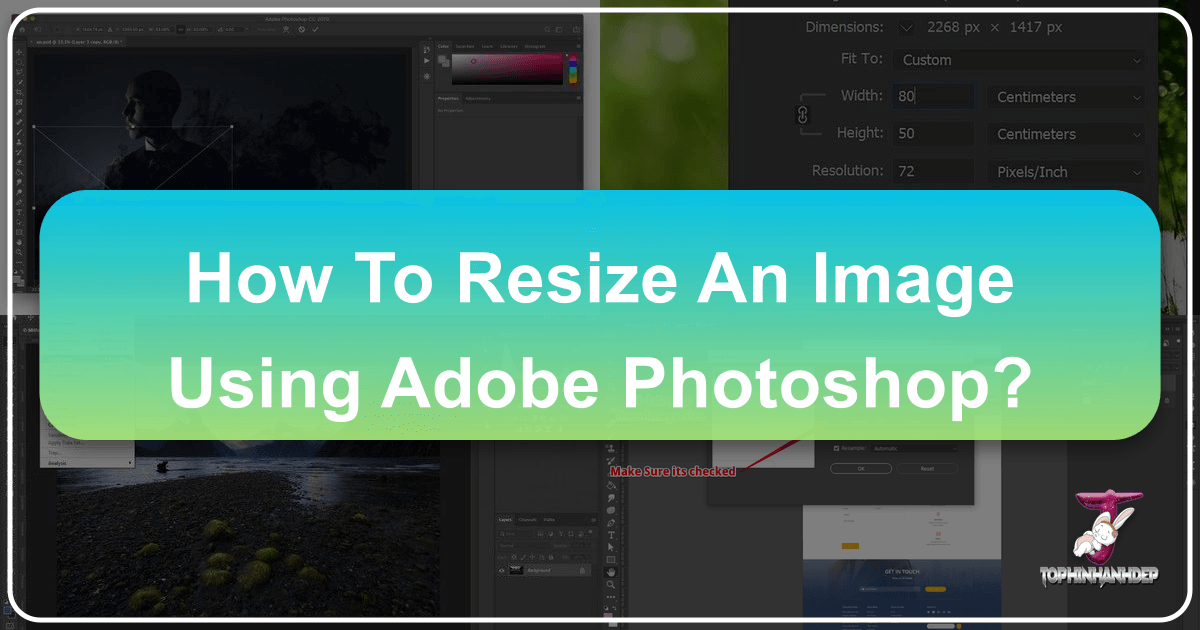Click the cancel transform icon in options bar
Screen dimensions: 1200x630
[302, 29]
